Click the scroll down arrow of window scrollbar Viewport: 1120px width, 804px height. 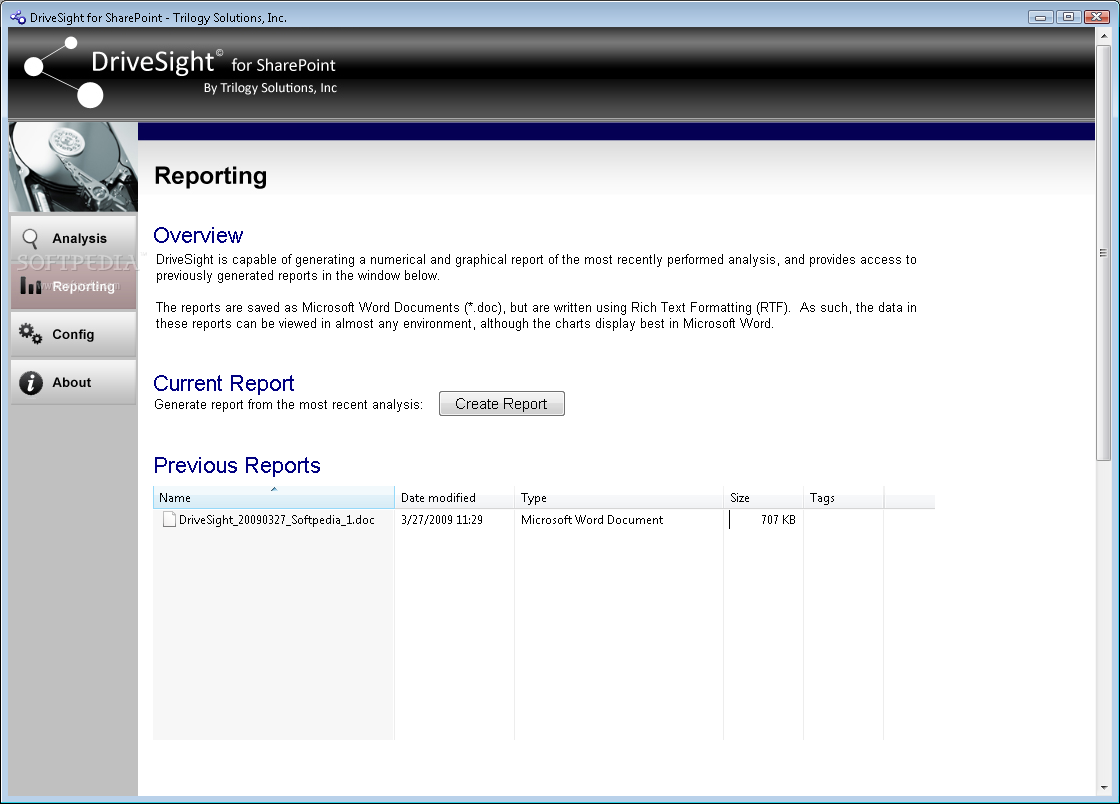click(1104, 788)
